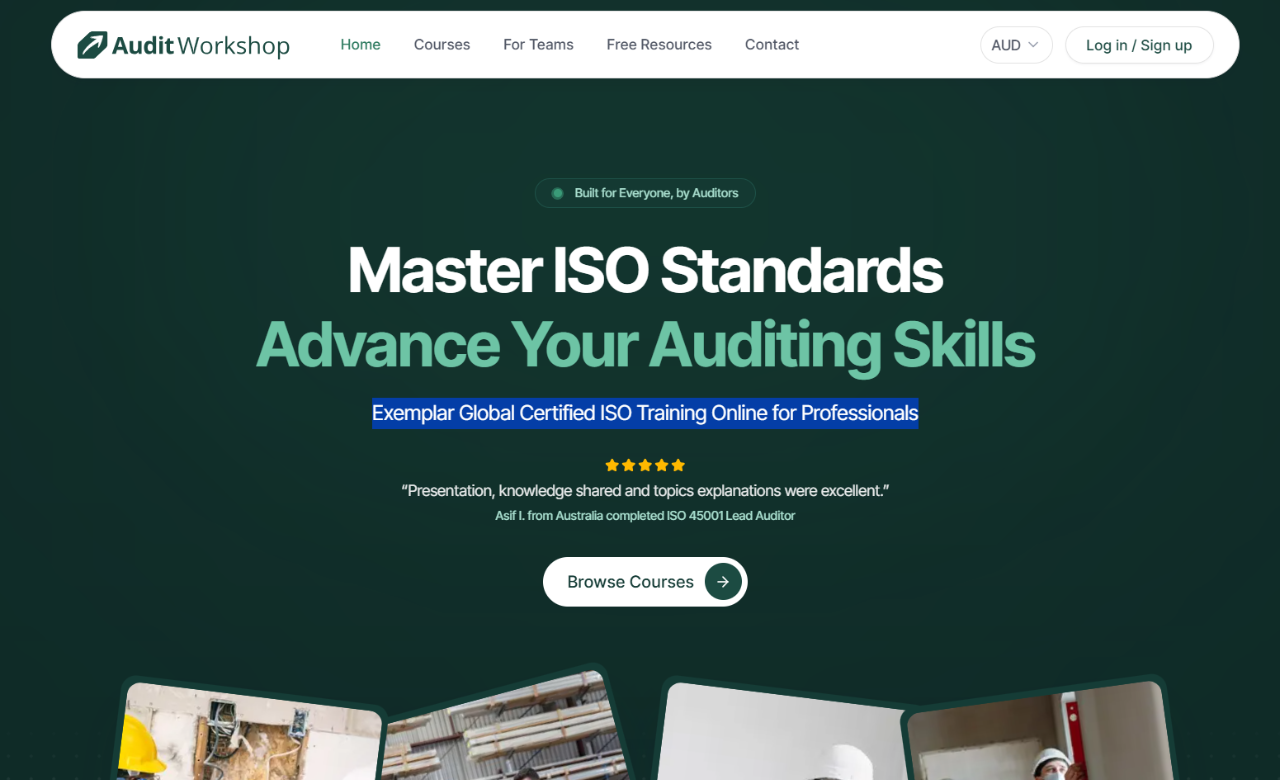Screen dimensions: 1280x780
Task: Click the highlighted Exemplar Global Certified subtitle
Action: [x=645, y=413]
